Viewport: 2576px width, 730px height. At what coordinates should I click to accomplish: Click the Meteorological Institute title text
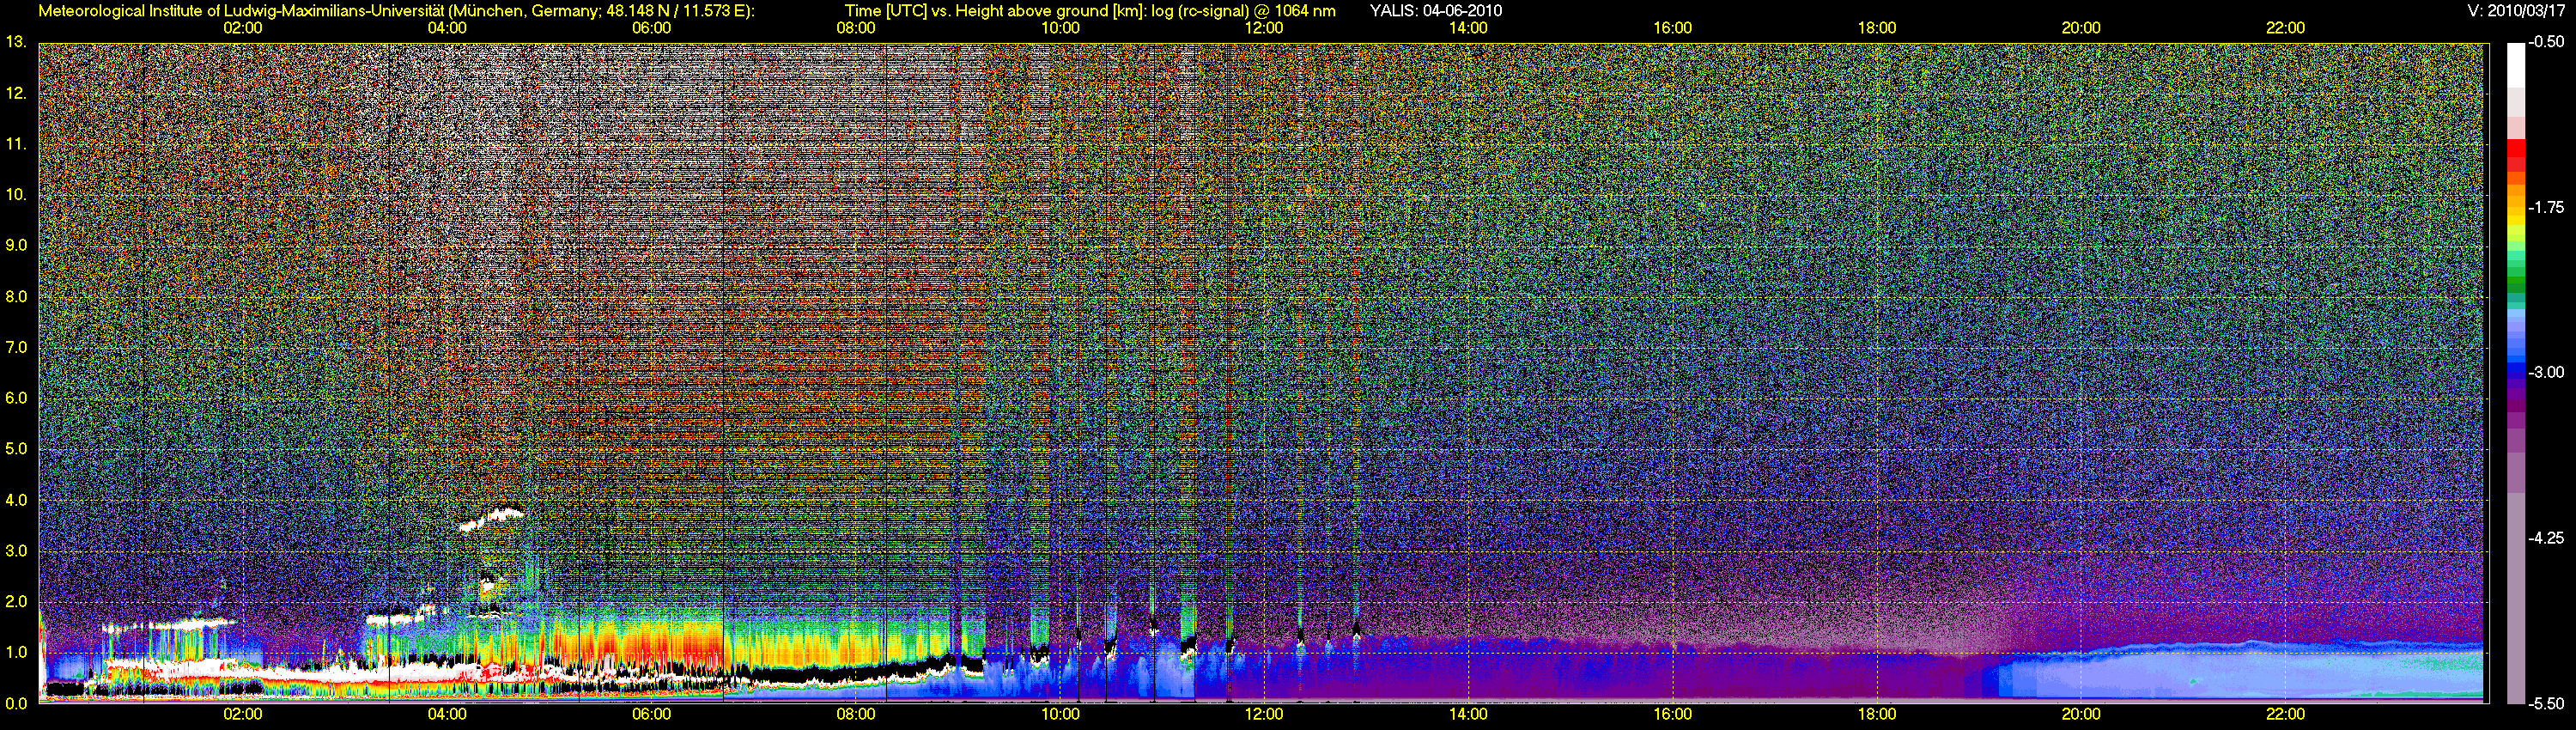(396, 11)
